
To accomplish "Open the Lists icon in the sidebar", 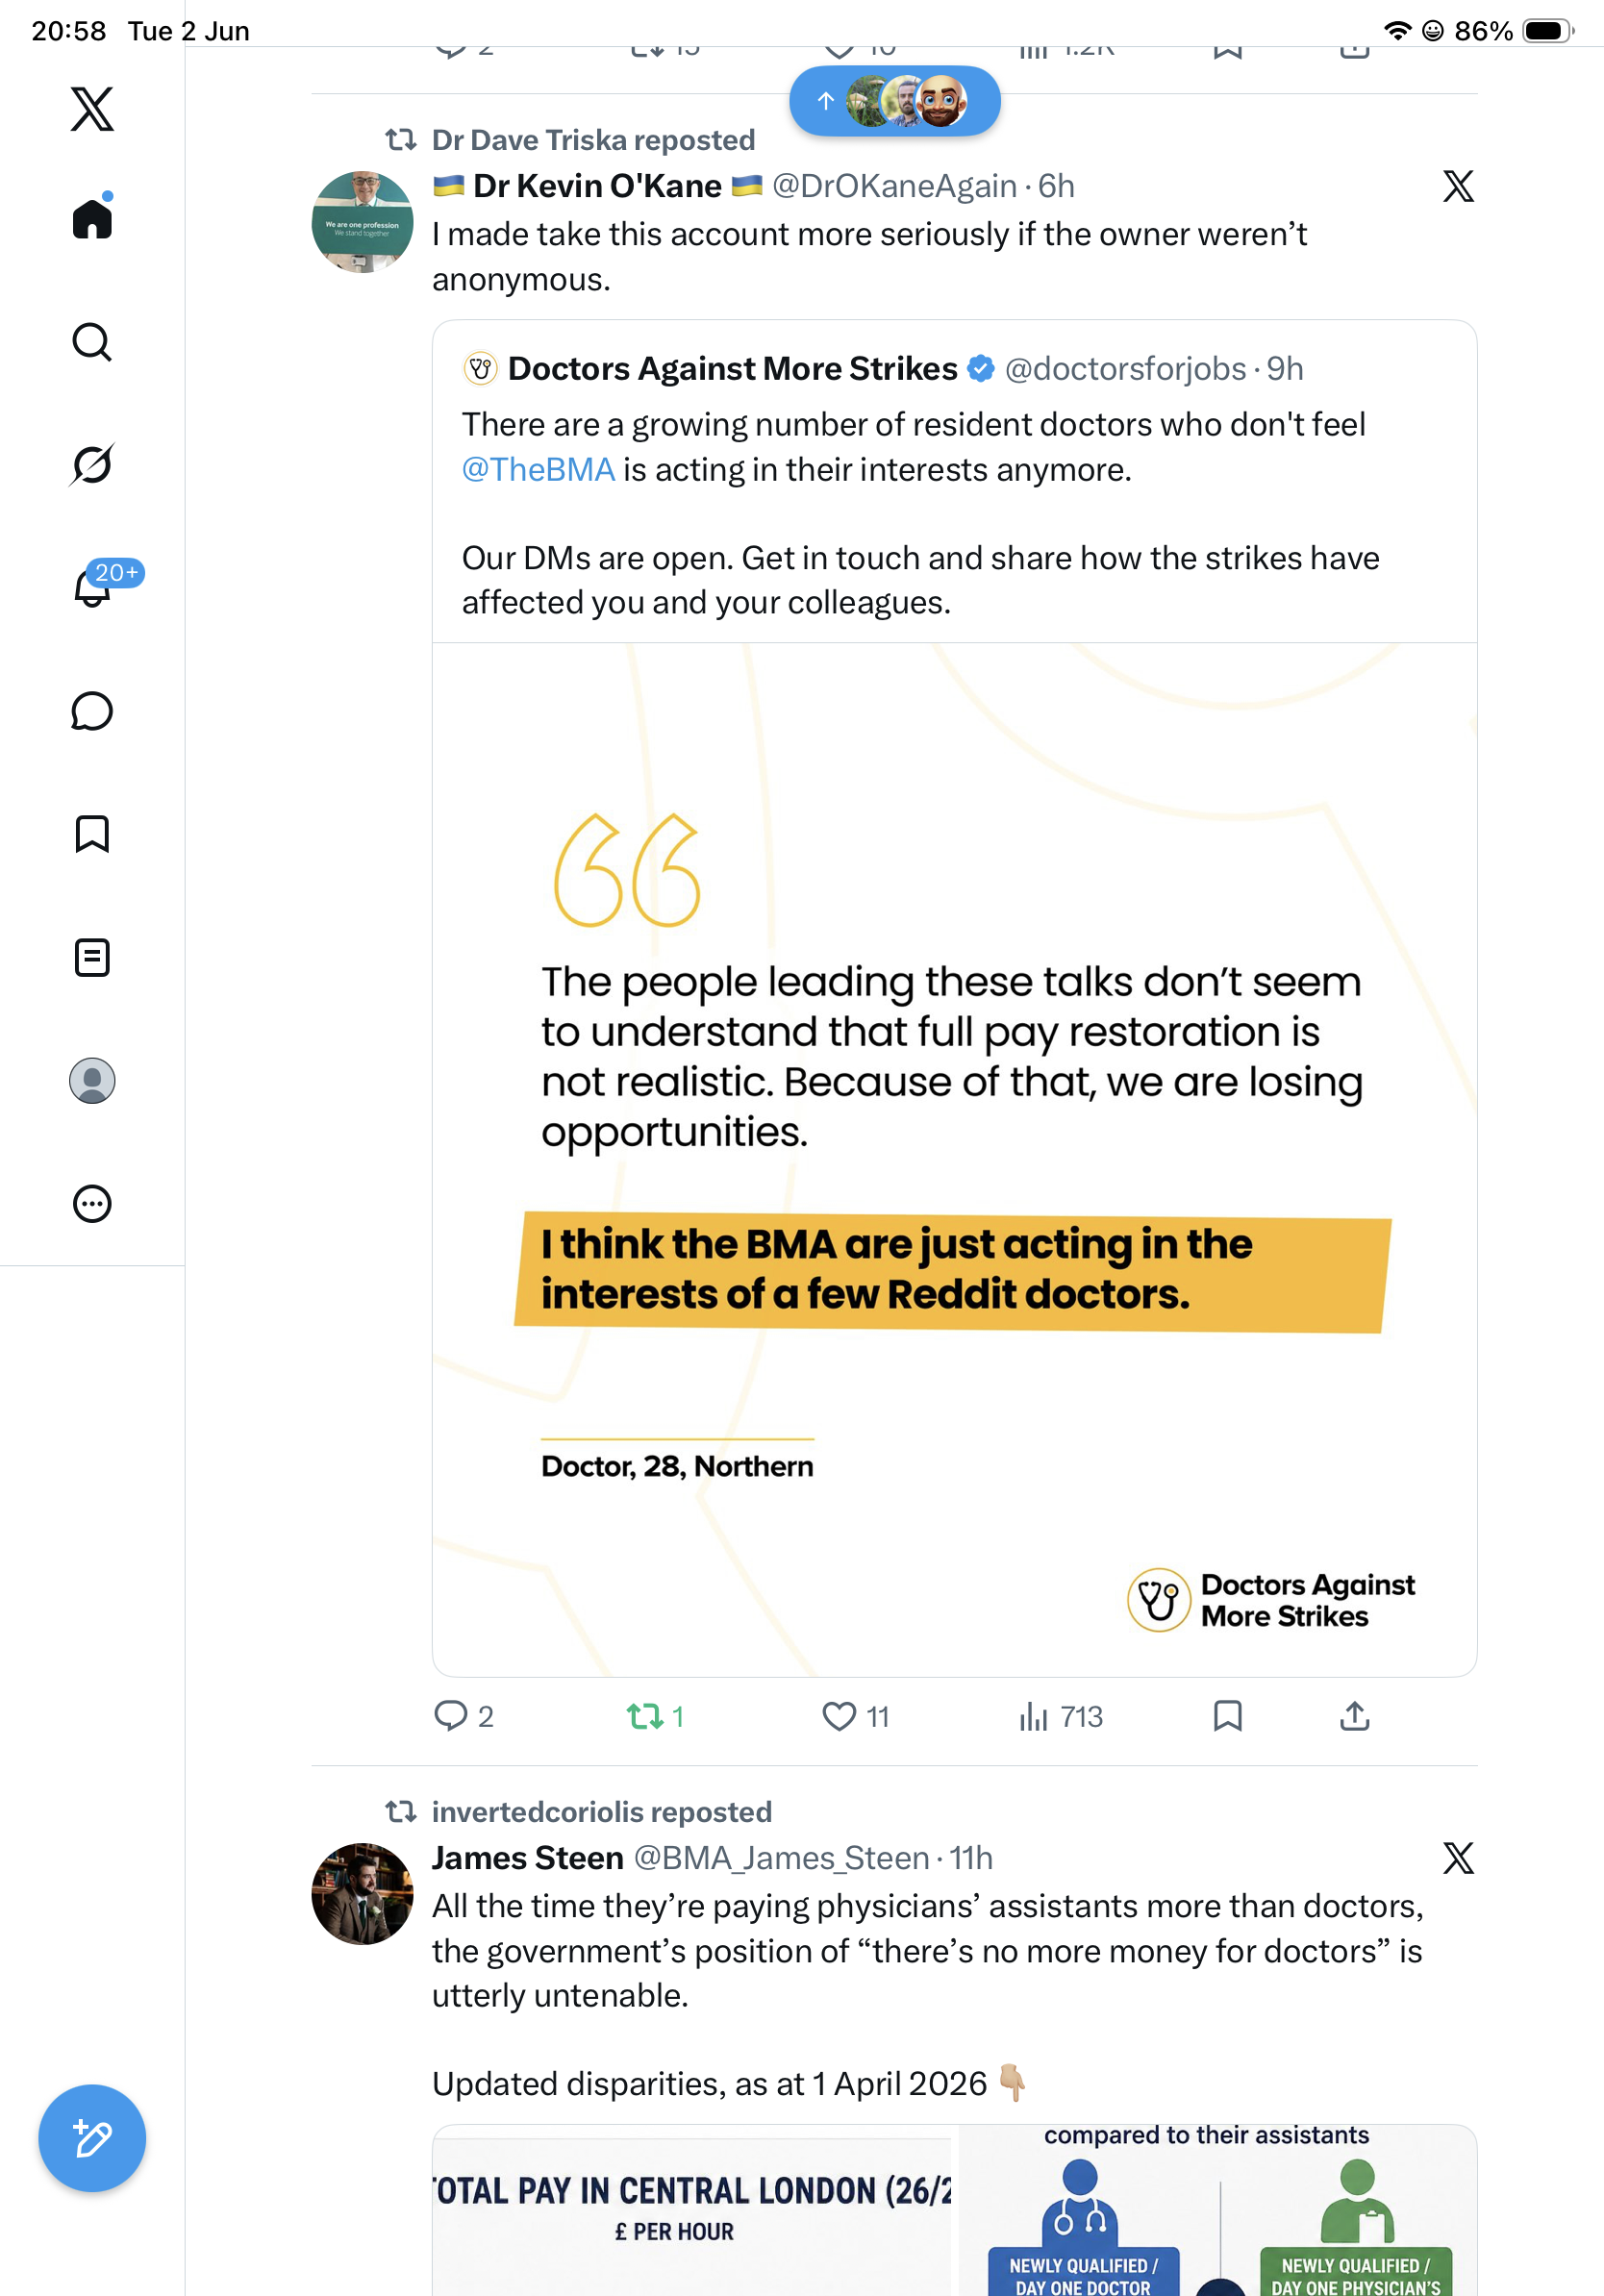I will (92, 958).
